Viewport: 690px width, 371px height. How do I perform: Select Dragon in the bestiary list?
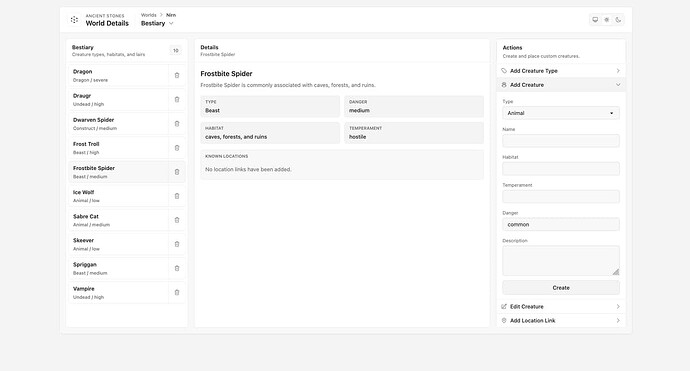(118, 76)
